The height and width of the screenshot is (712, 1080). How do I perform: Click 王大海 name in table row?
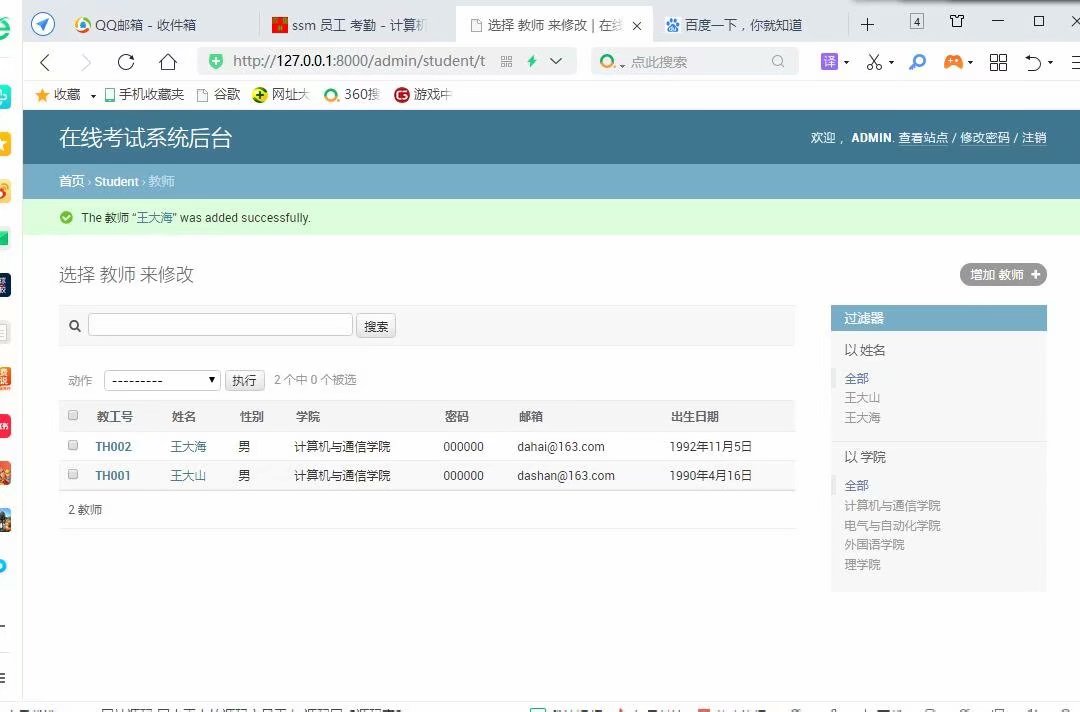189,447
